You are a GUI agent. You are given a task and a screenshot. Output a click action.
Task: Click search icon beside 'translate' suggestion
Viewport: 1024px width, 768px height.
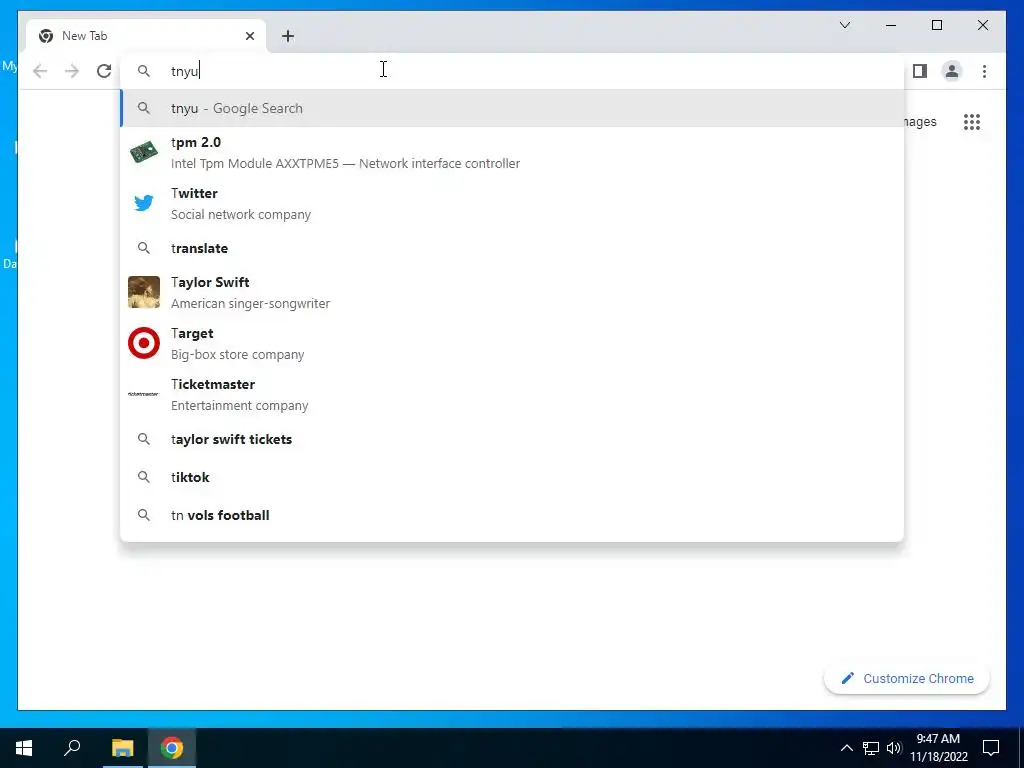click(144, 248)
